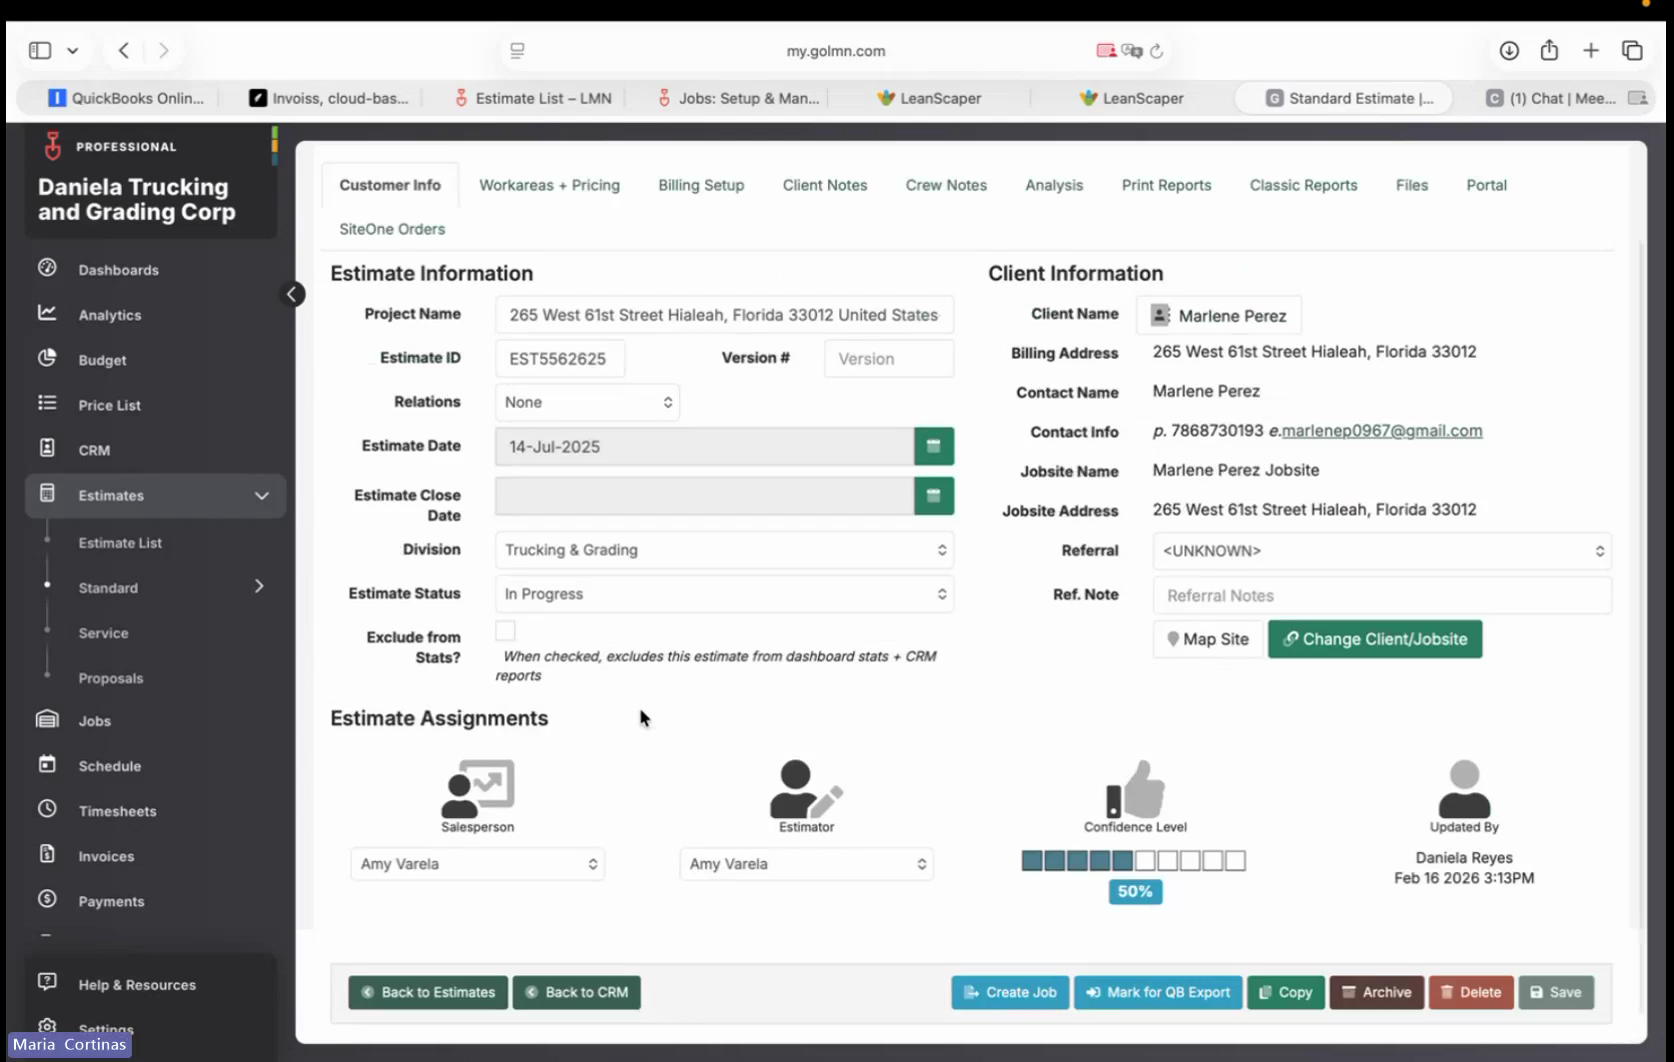Click the Referral Notes input field
The image size is (1674, 1062).
click(1382, 595)
